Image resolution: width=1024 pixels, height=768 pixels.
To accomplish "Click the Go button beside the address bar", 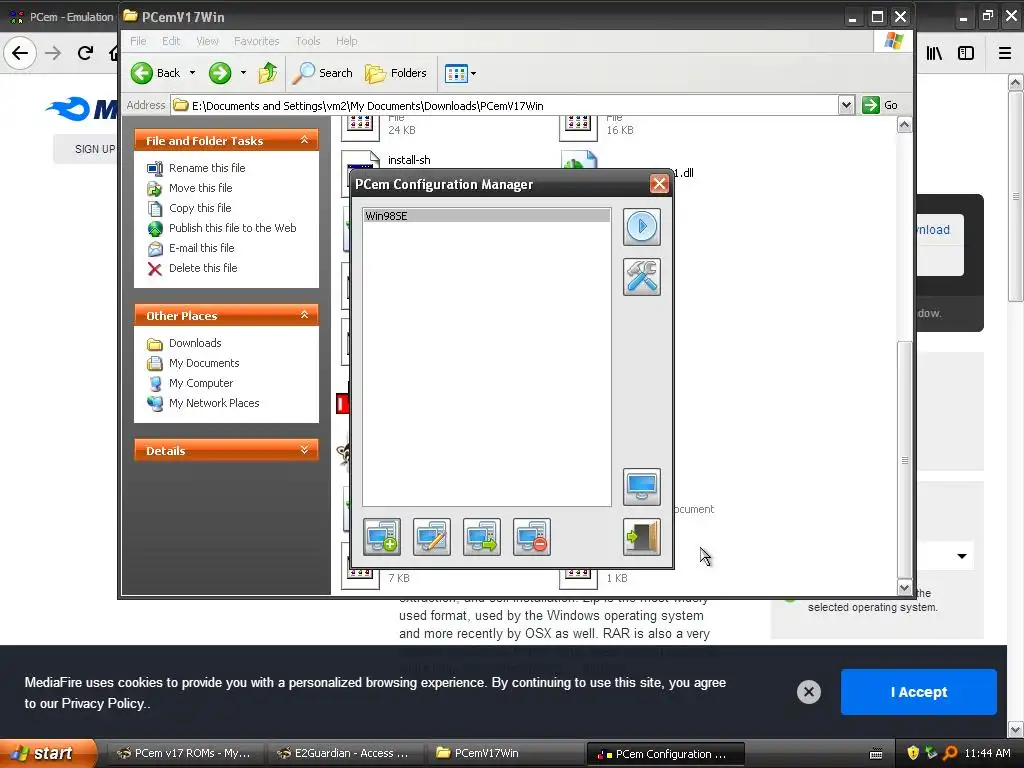I will tap(880, 105).
